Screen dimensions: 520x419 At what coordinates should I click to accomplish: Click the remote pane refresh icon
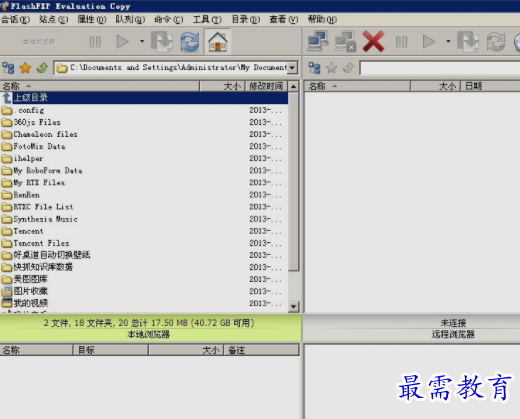click(x=496, y=41)
